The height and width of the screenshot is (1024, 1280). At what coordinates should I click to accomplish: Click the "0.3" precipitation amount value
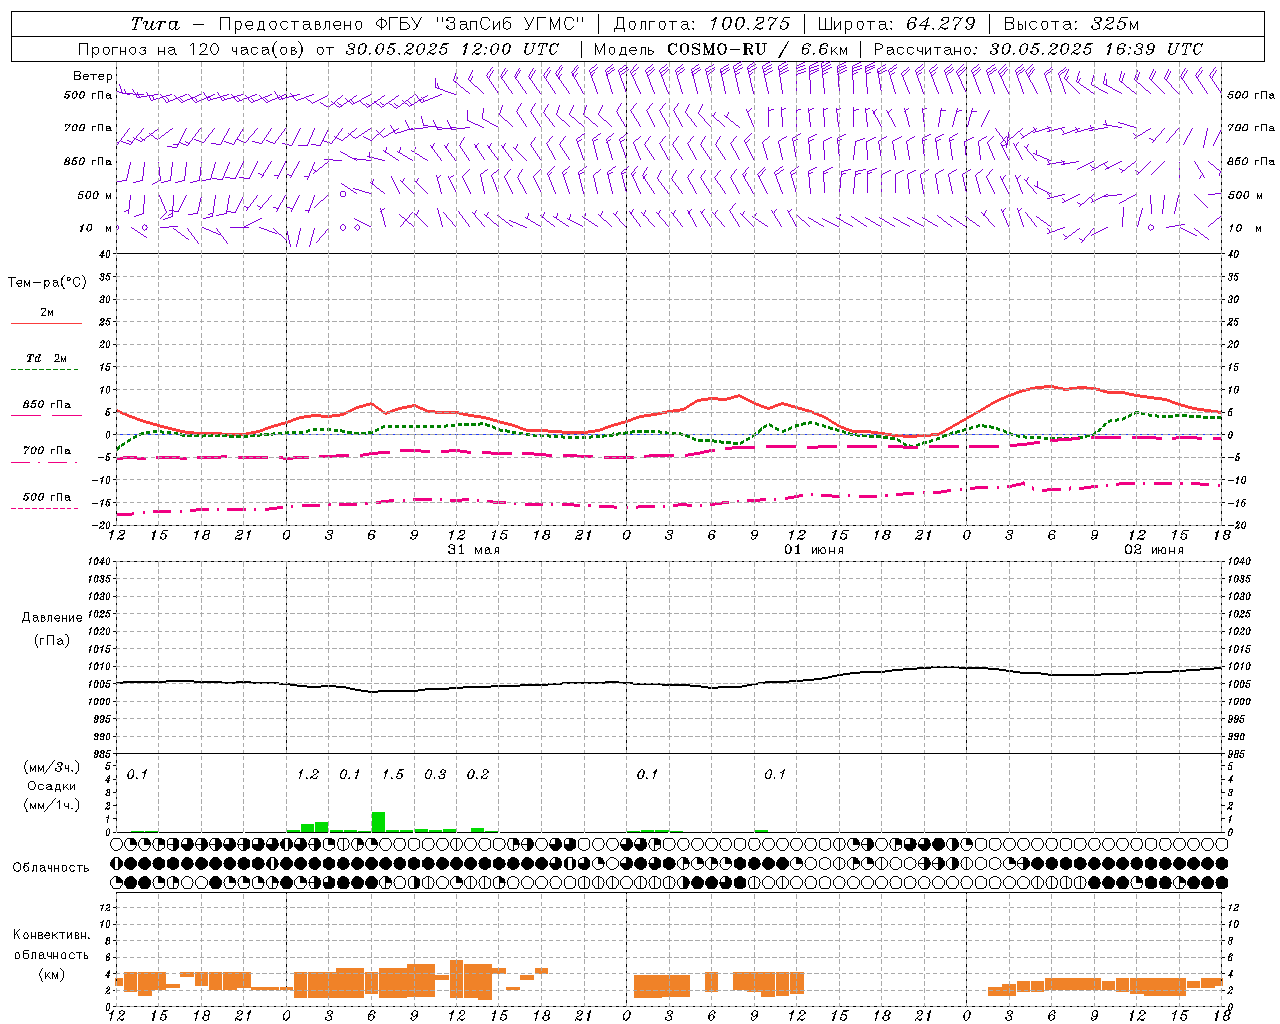(435, 774)
